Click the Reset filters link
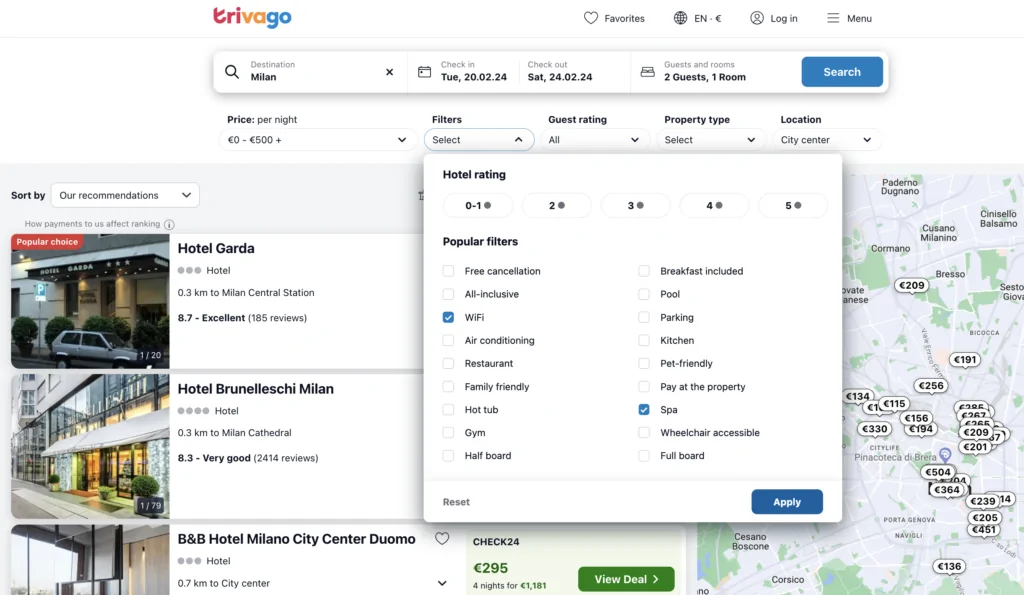Screen dimensions: 1024x595 [x=456, y=502]
